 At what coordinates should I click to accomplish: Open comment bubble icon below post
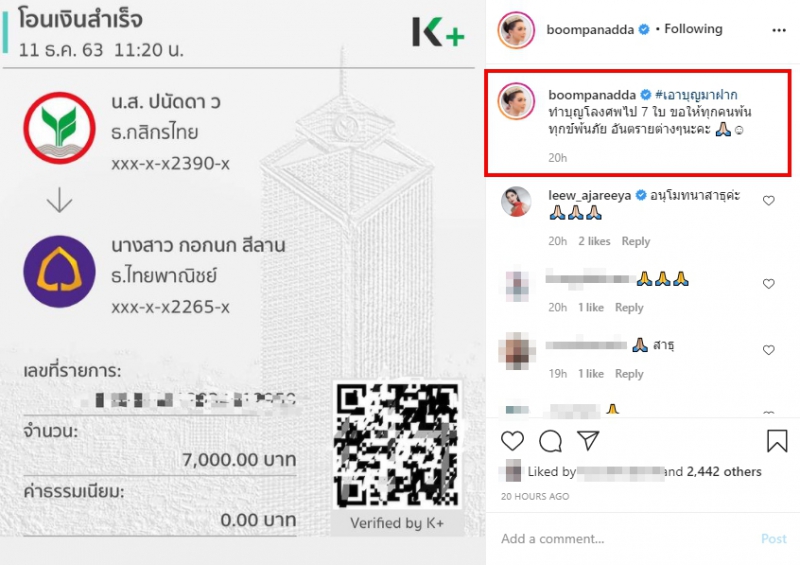(551, 440)
